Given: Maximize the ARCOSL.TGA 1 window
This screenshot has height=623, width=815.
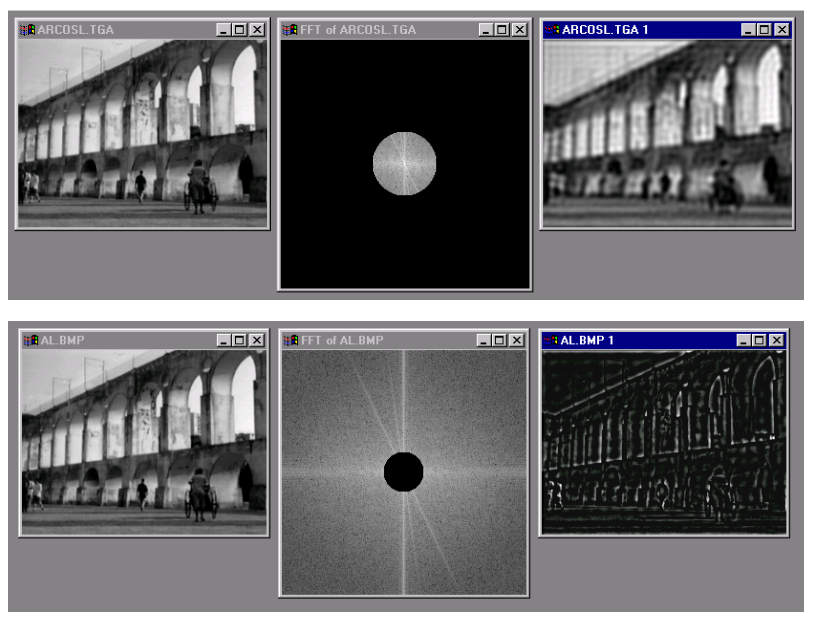Looking at the screenshot, I should [x=765, y=30].
